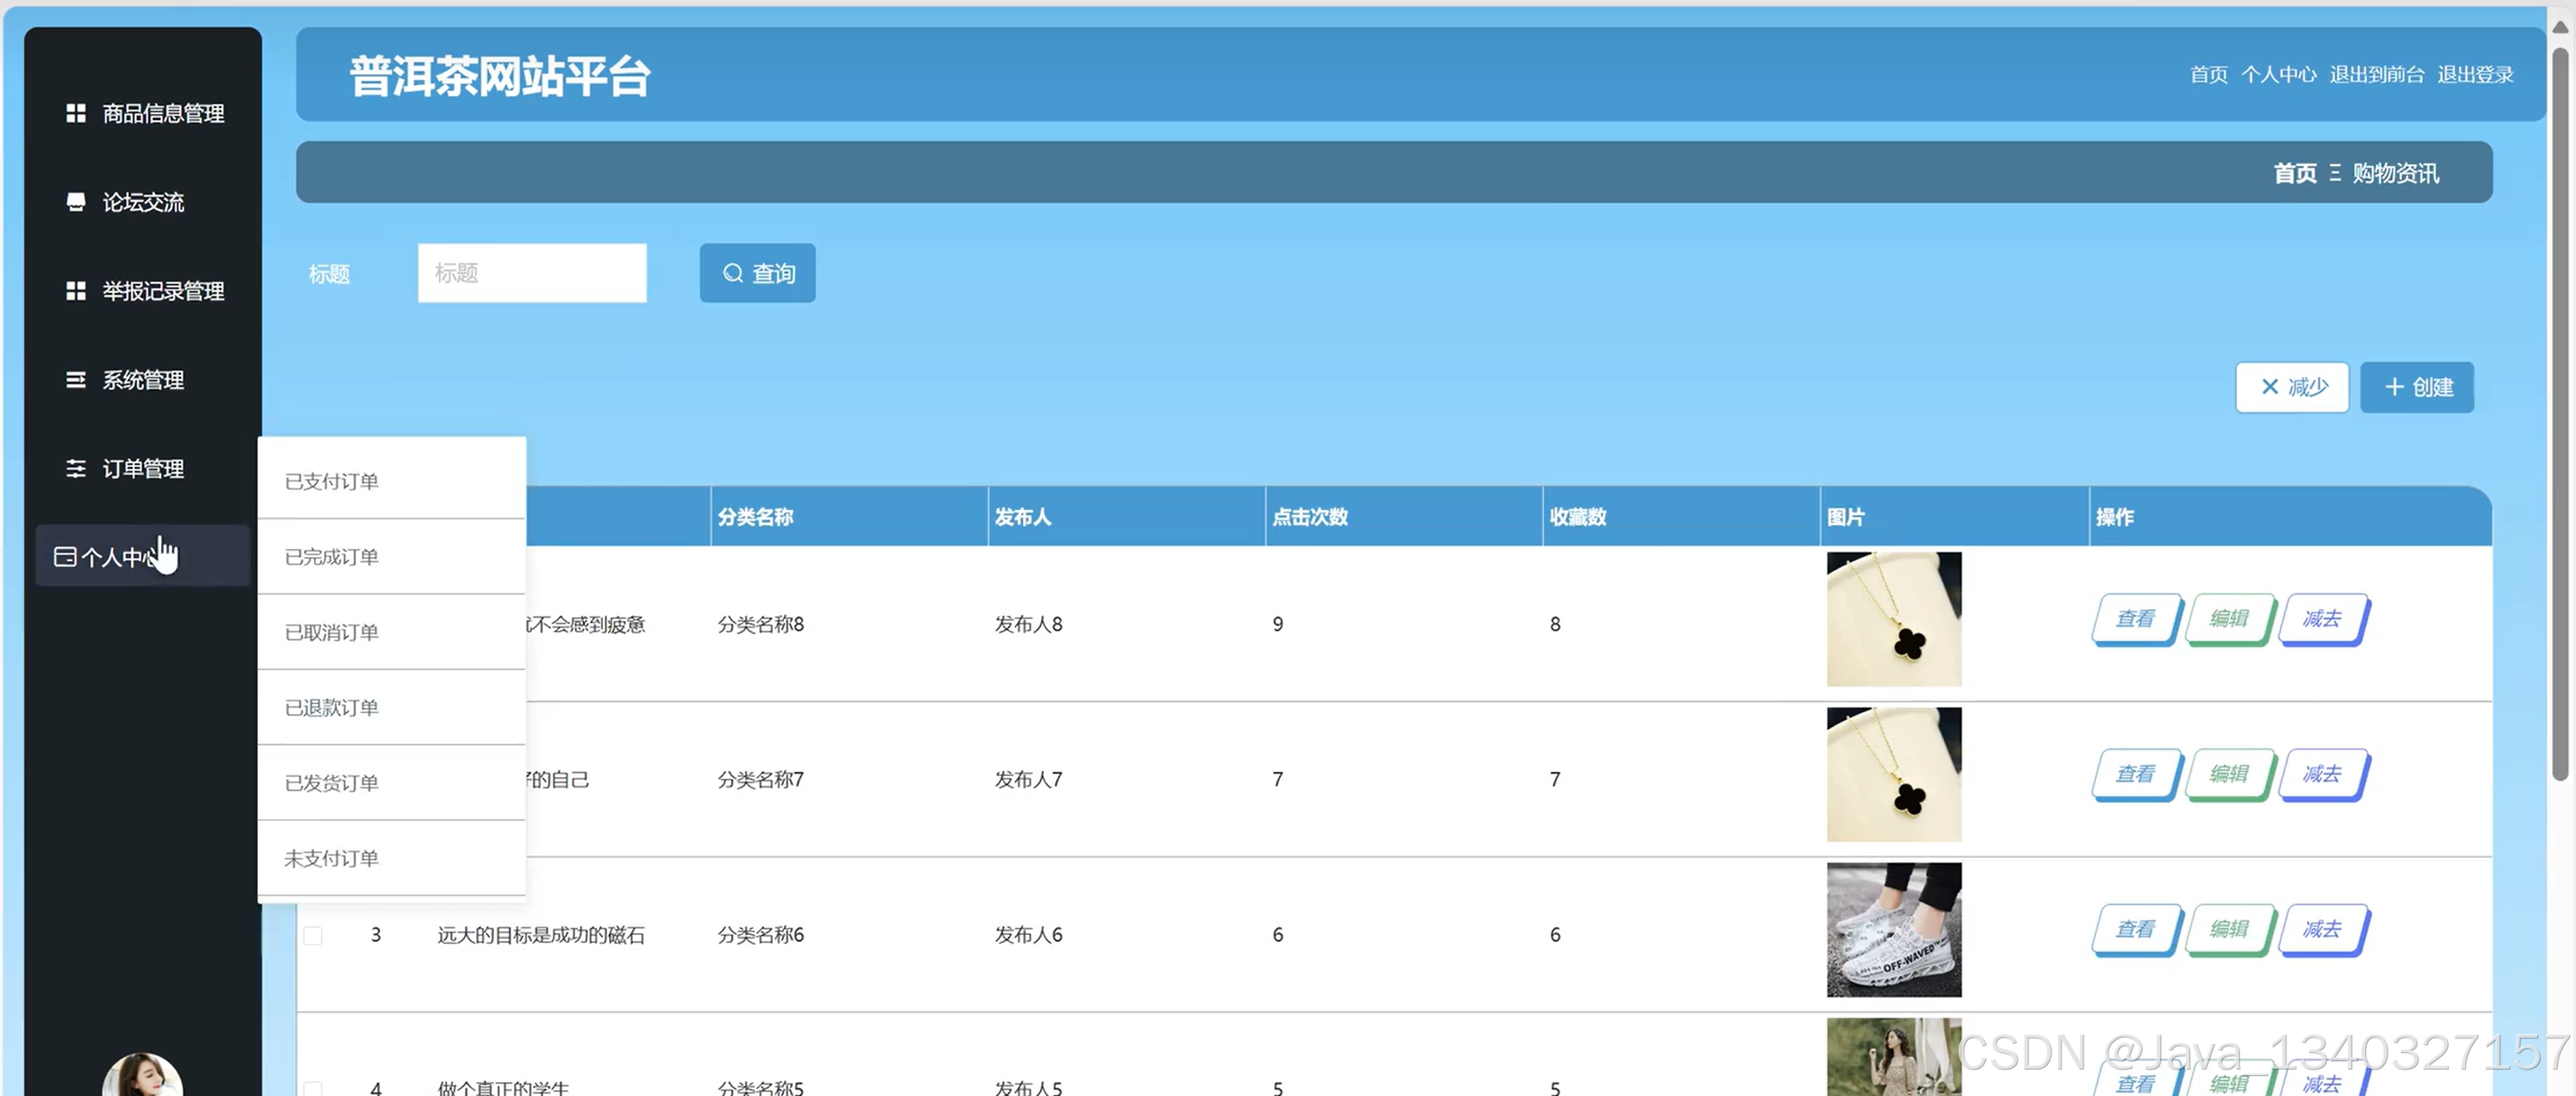The image size is (2576, 1096).
Task: Click 退出登录 to log out
Action: 2474,74
